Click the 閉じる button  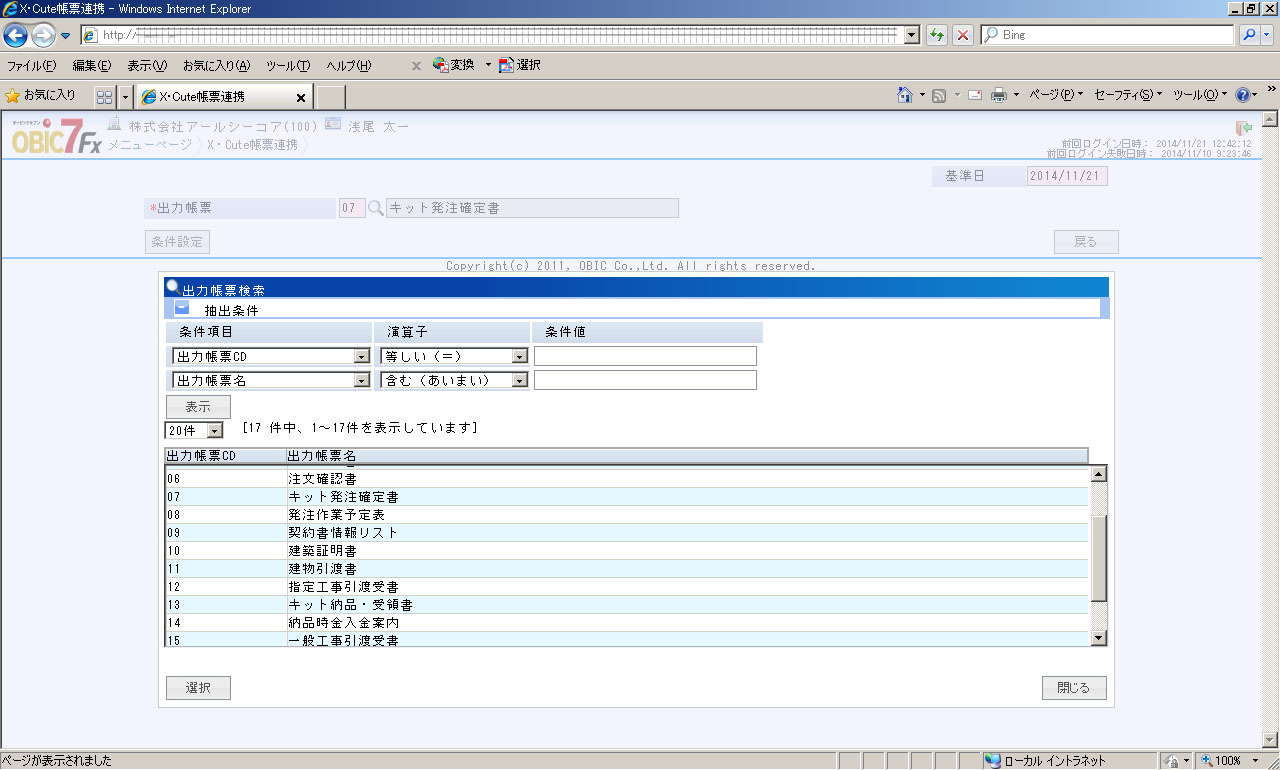coord(1074,688)
